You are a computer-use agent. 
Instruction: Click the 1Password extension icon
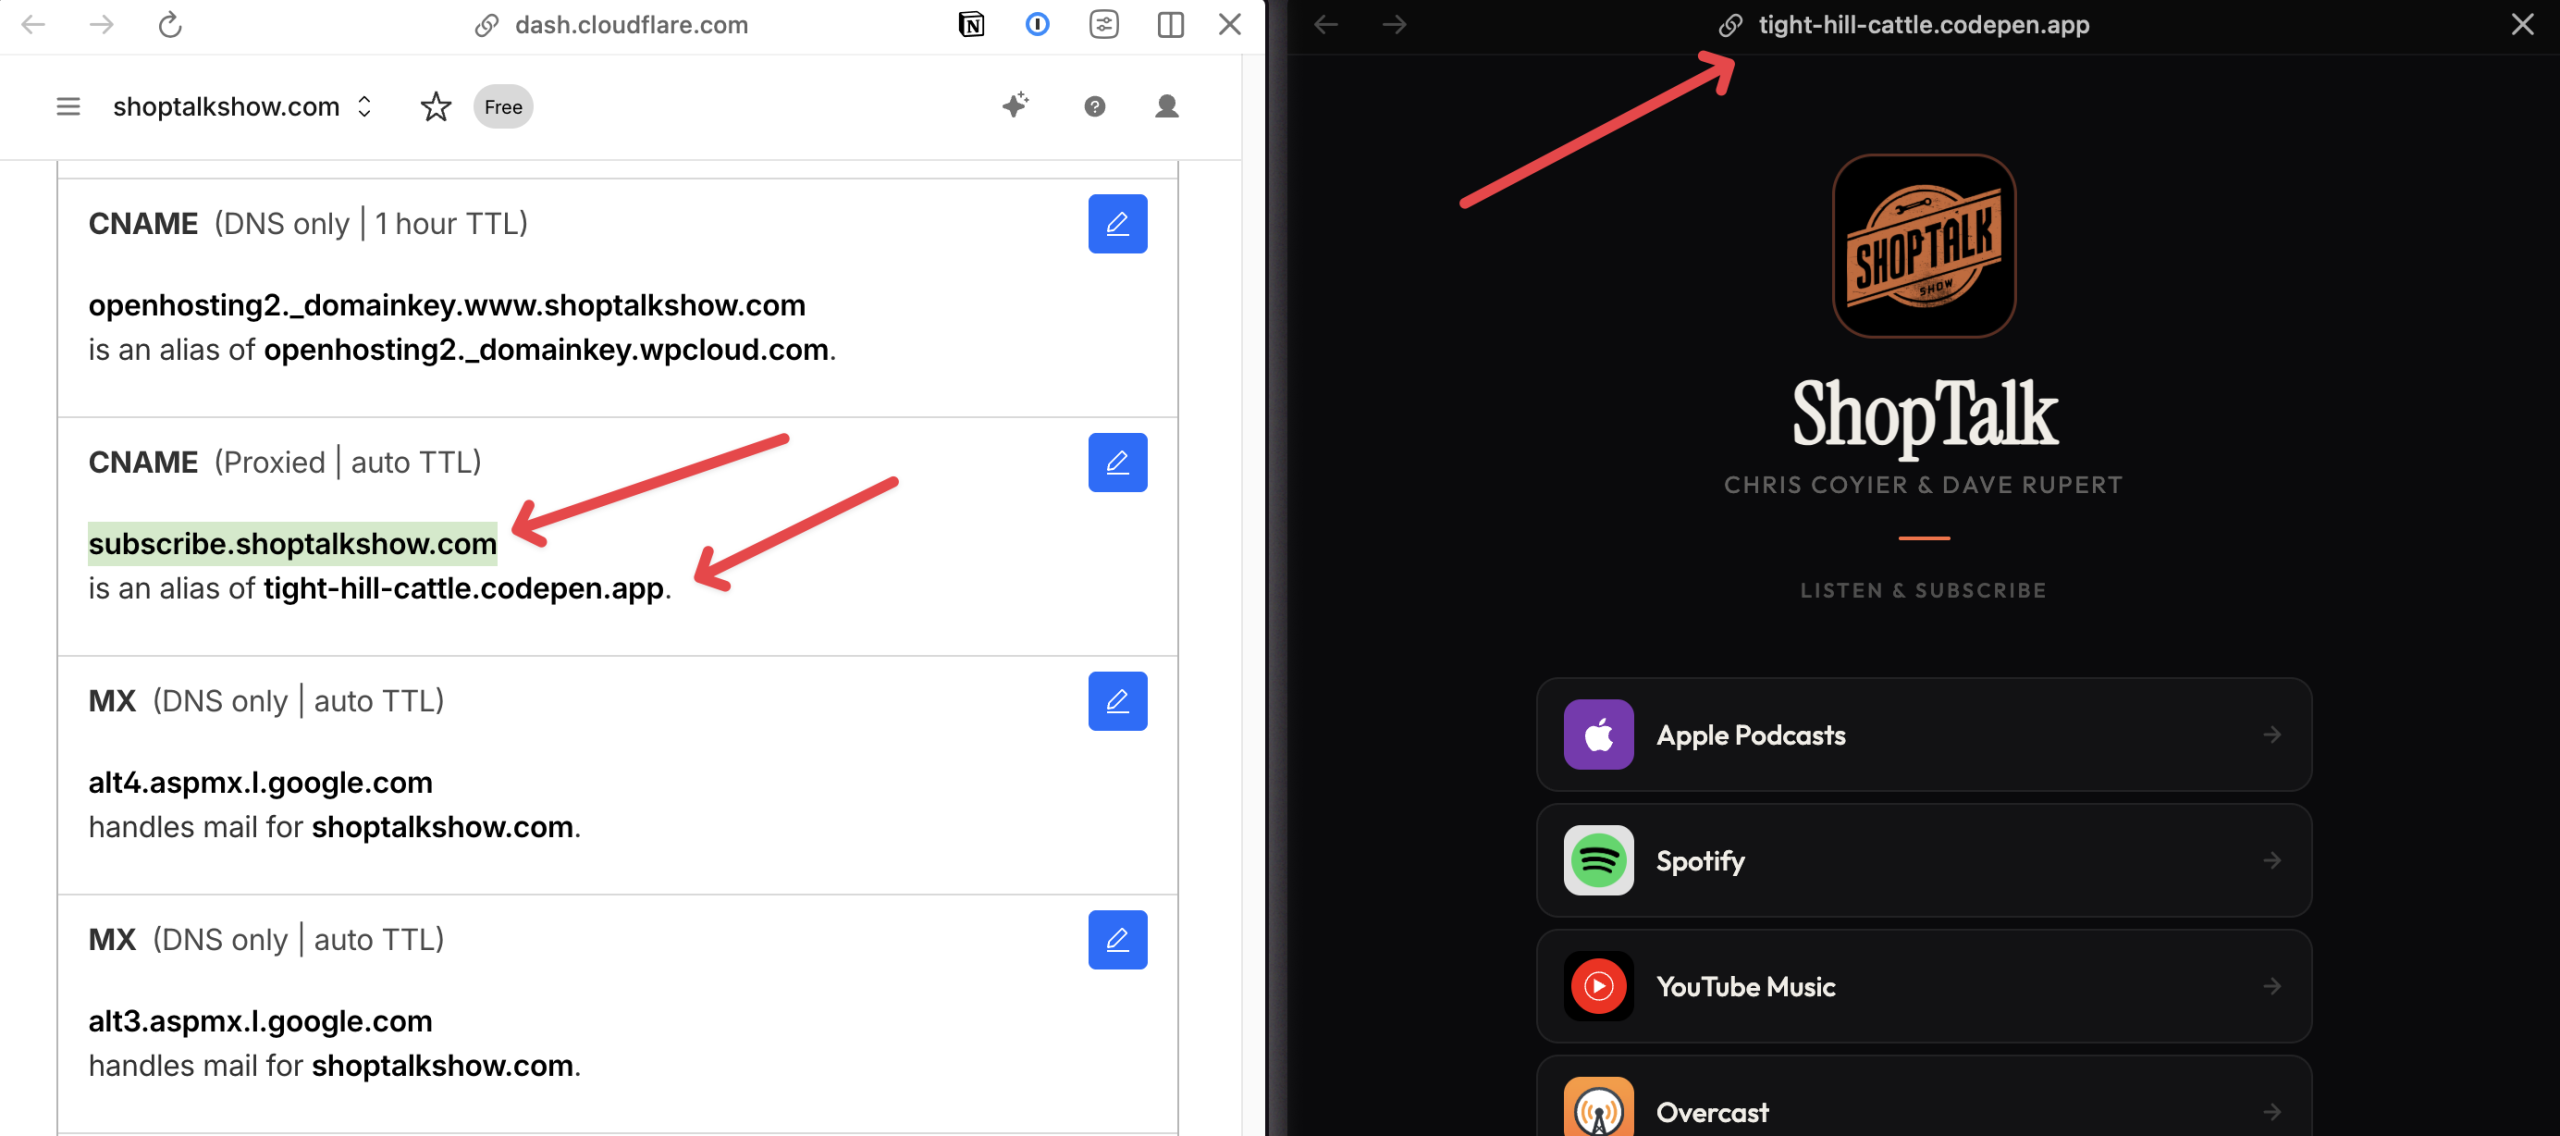pyautogui.click(x=1037, y=24)
